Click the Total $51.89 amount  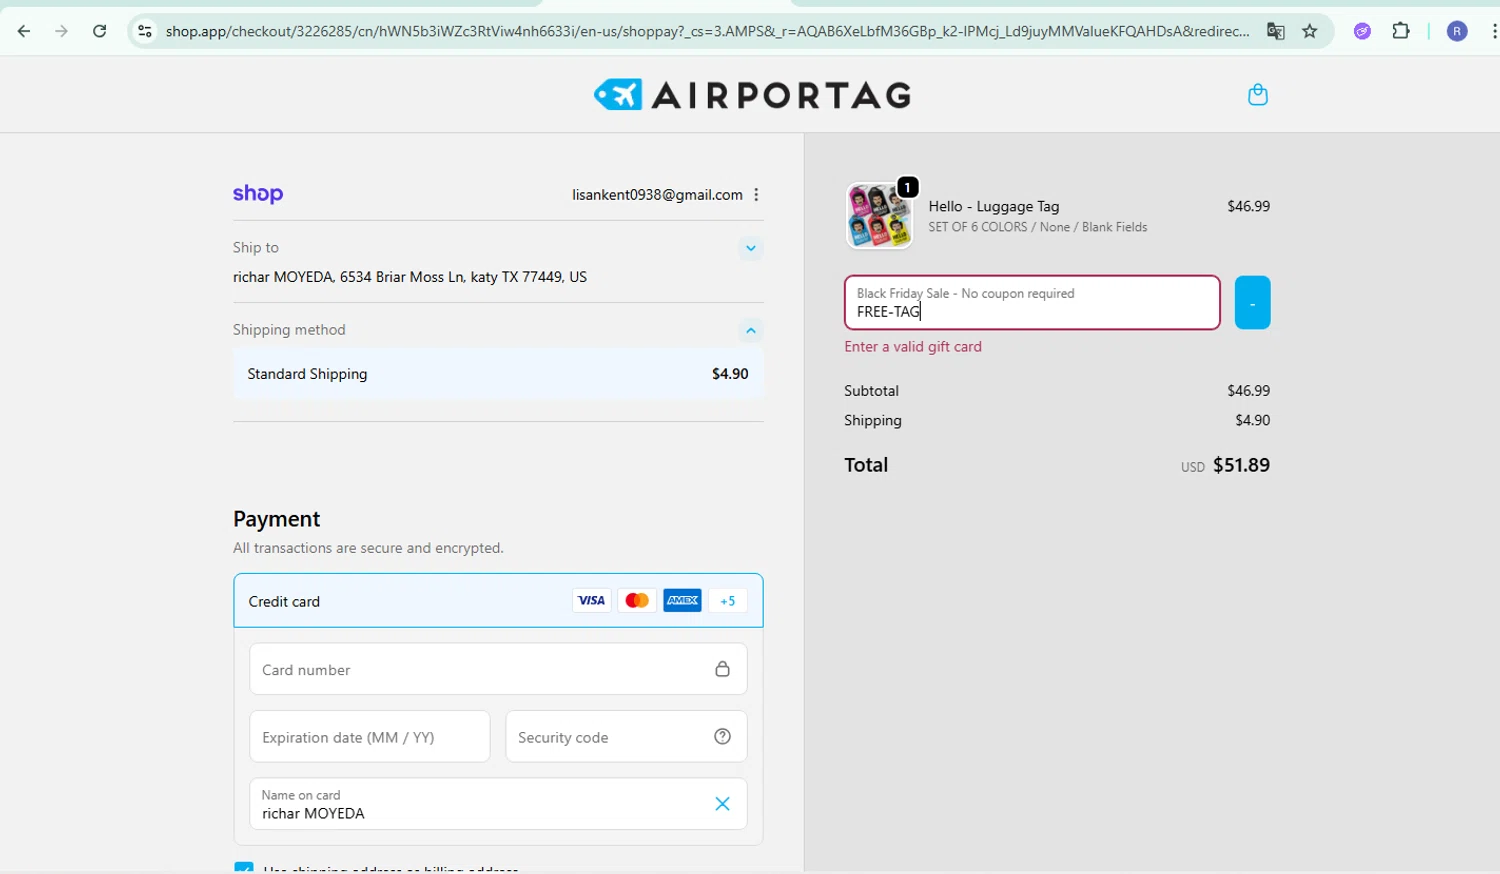click(x=1241, y=465)
